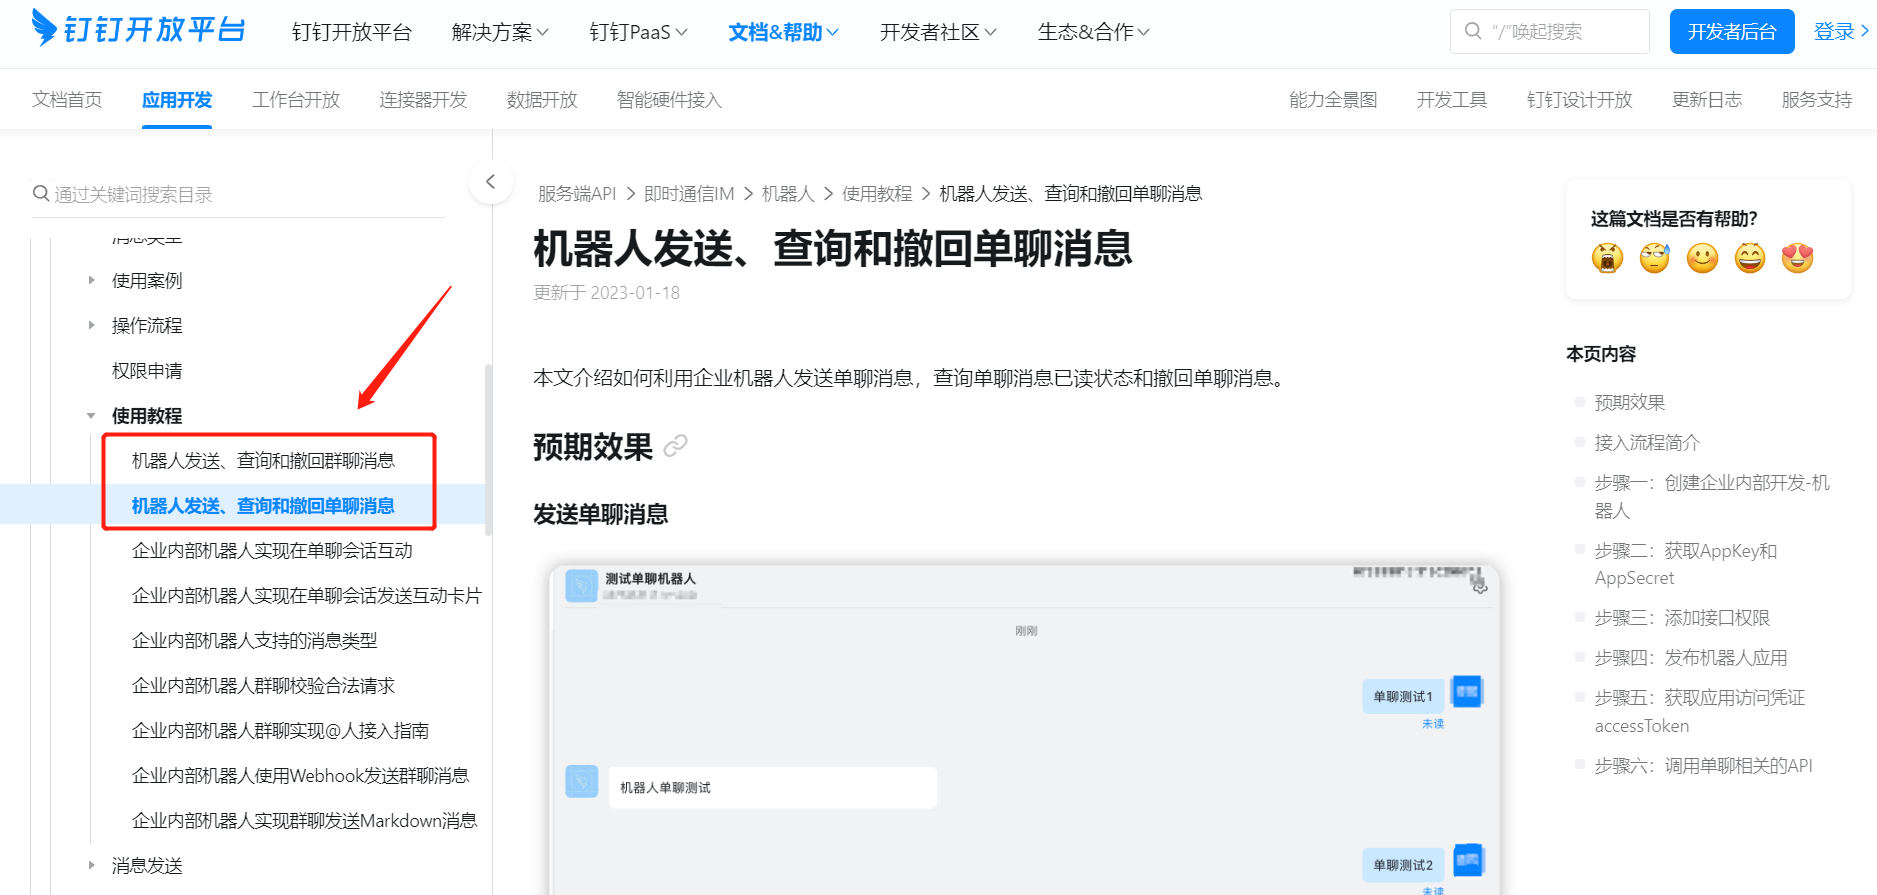Open 开发者社区 dropdown menu

click(x=938, y=32)
